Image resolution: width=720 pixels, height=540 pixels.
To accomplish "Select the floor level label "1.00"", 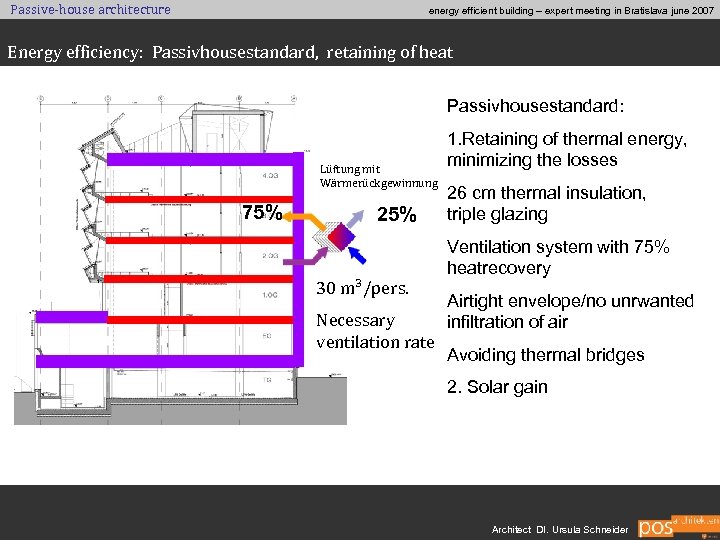I will [x=270, y=295].
